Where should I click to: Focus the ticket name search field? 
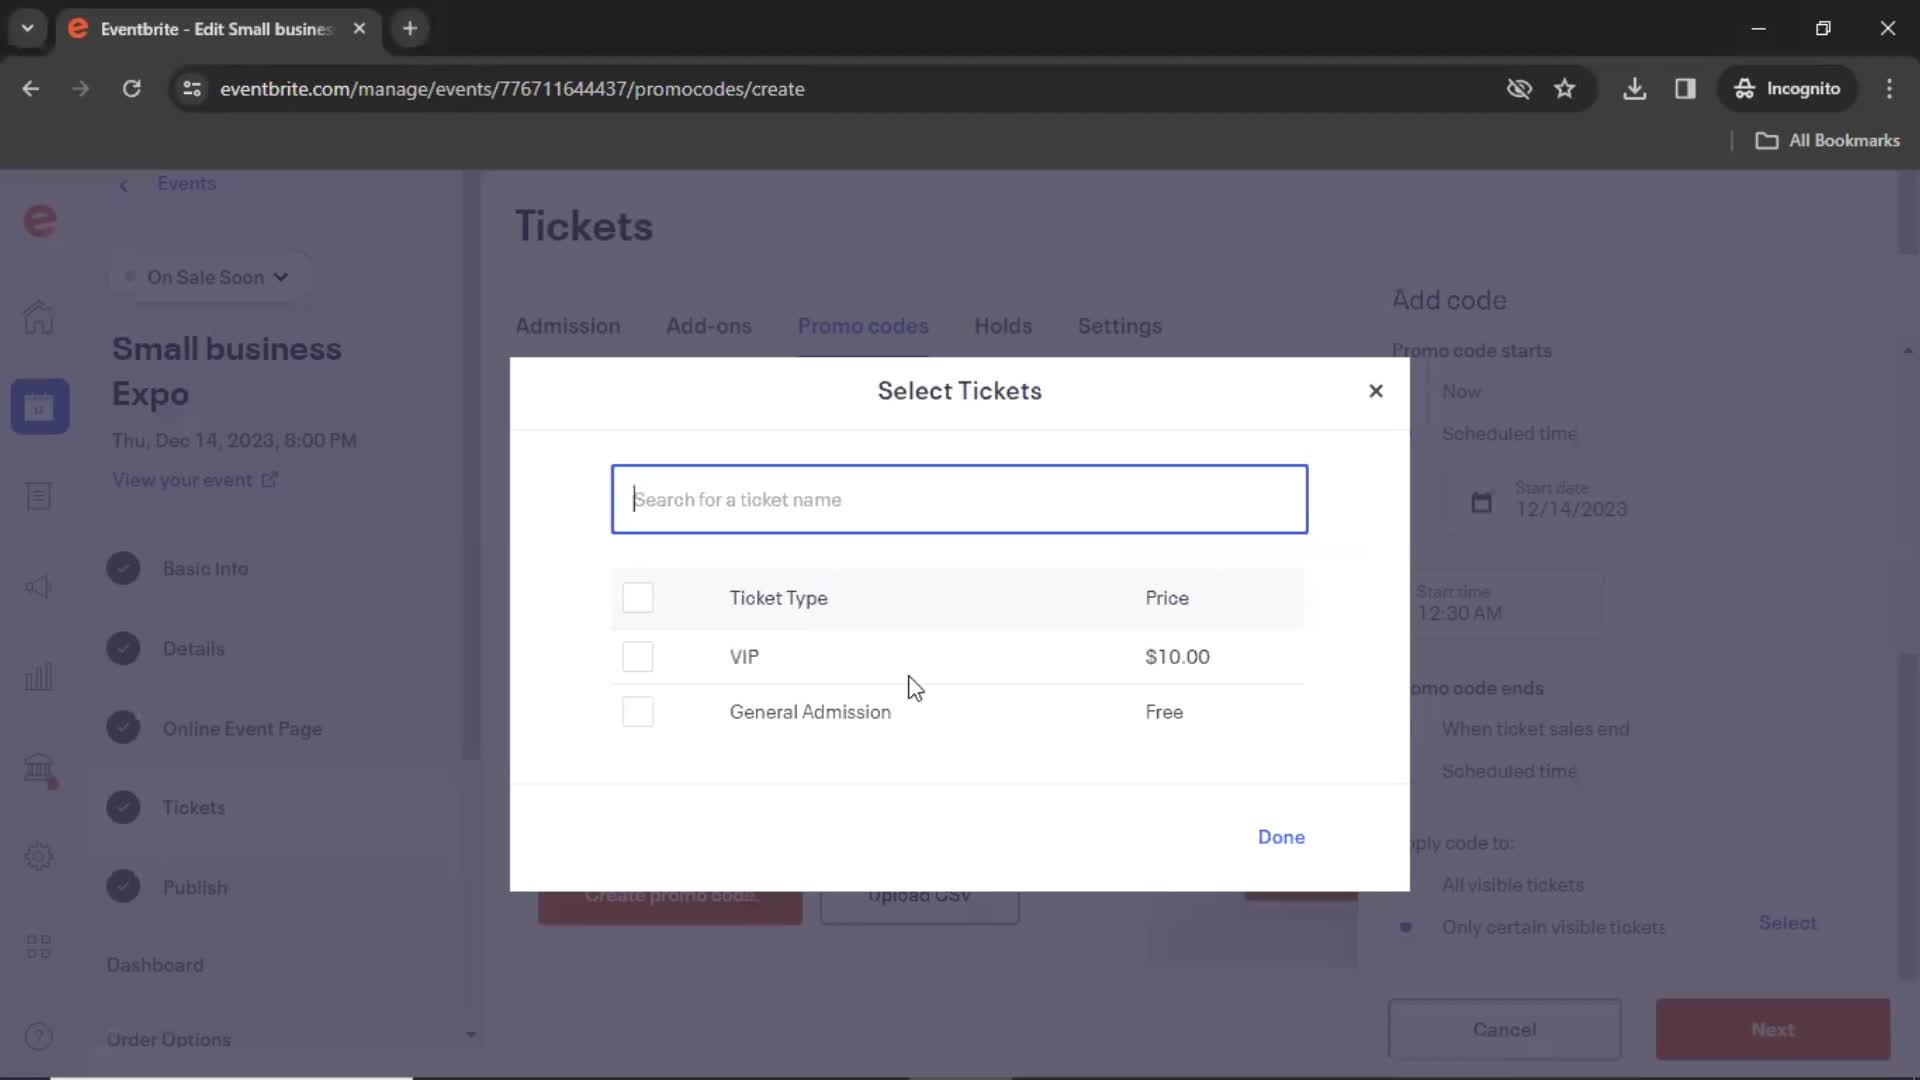pos(959,499)
